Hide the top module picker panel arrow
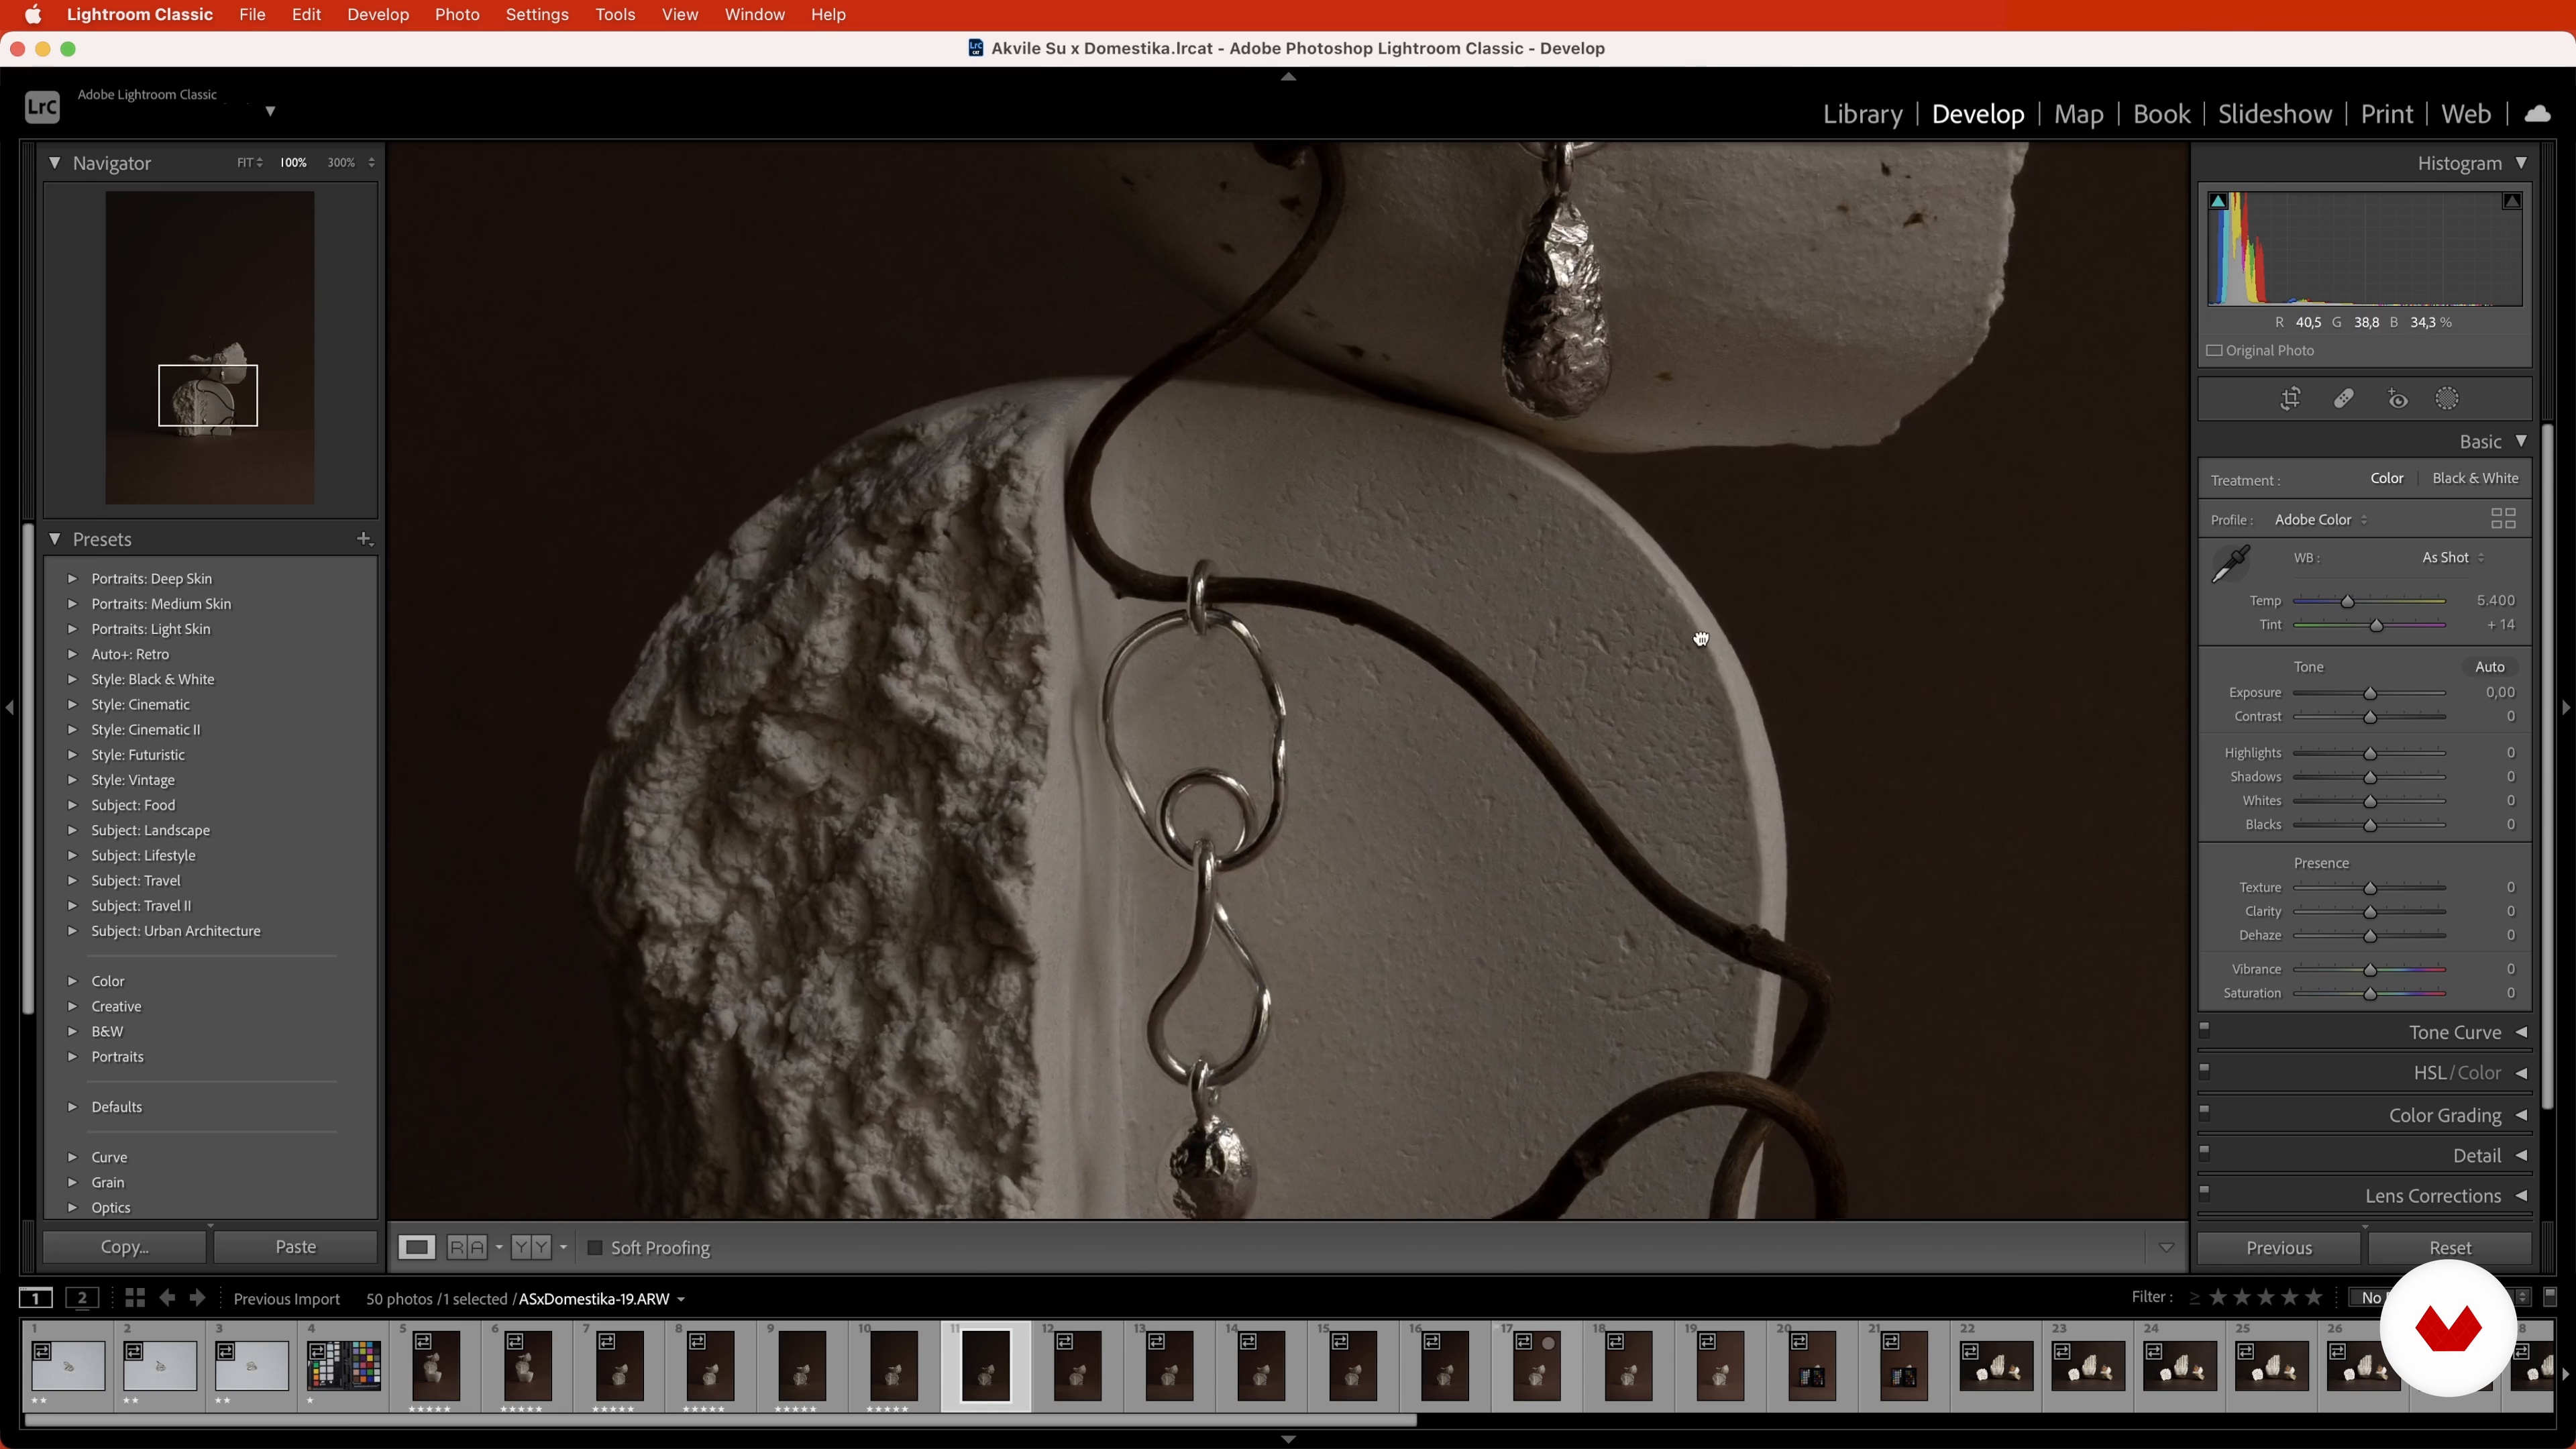This screenshot has height=1449, width=2576. tap(1288, 77)
